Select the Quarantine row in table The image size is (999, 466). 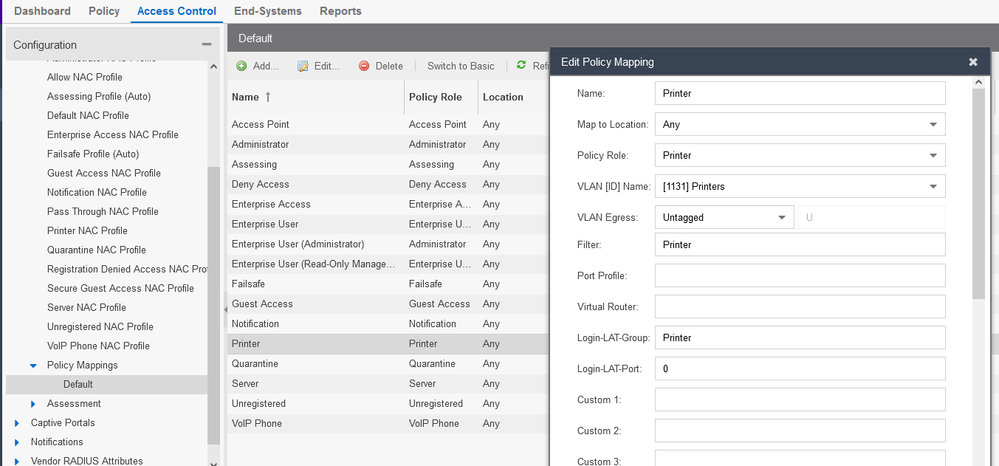255,364
